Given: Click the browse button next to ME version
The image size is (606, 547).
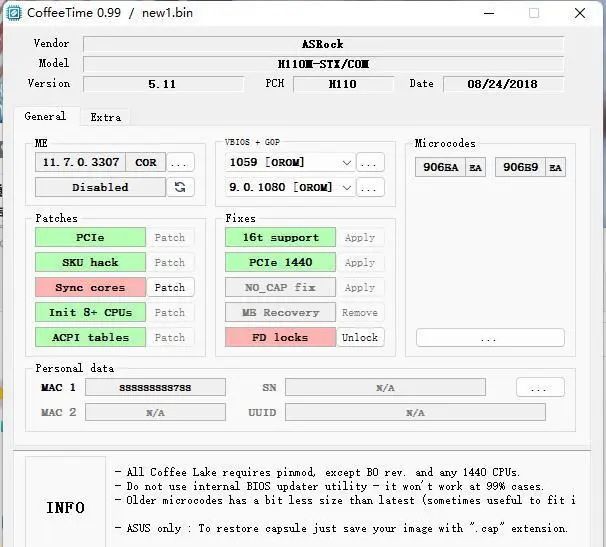Looking at the screenshot, I should tap(180, 162).
